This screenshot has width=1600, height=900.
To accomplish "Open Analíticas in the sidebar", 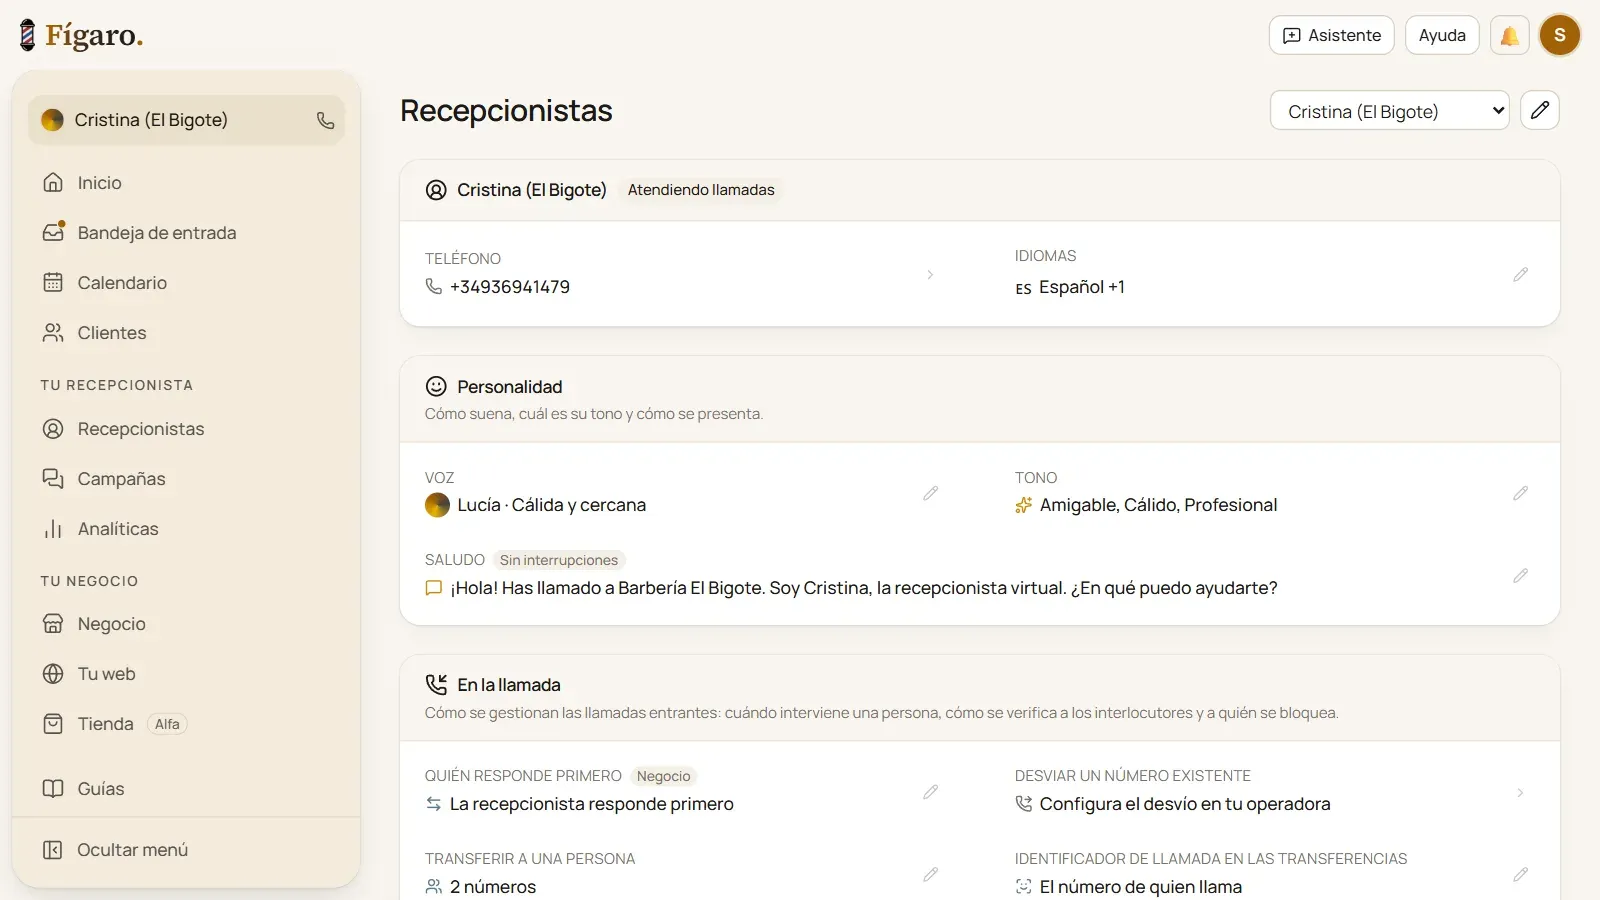I will tap(186, 529).
